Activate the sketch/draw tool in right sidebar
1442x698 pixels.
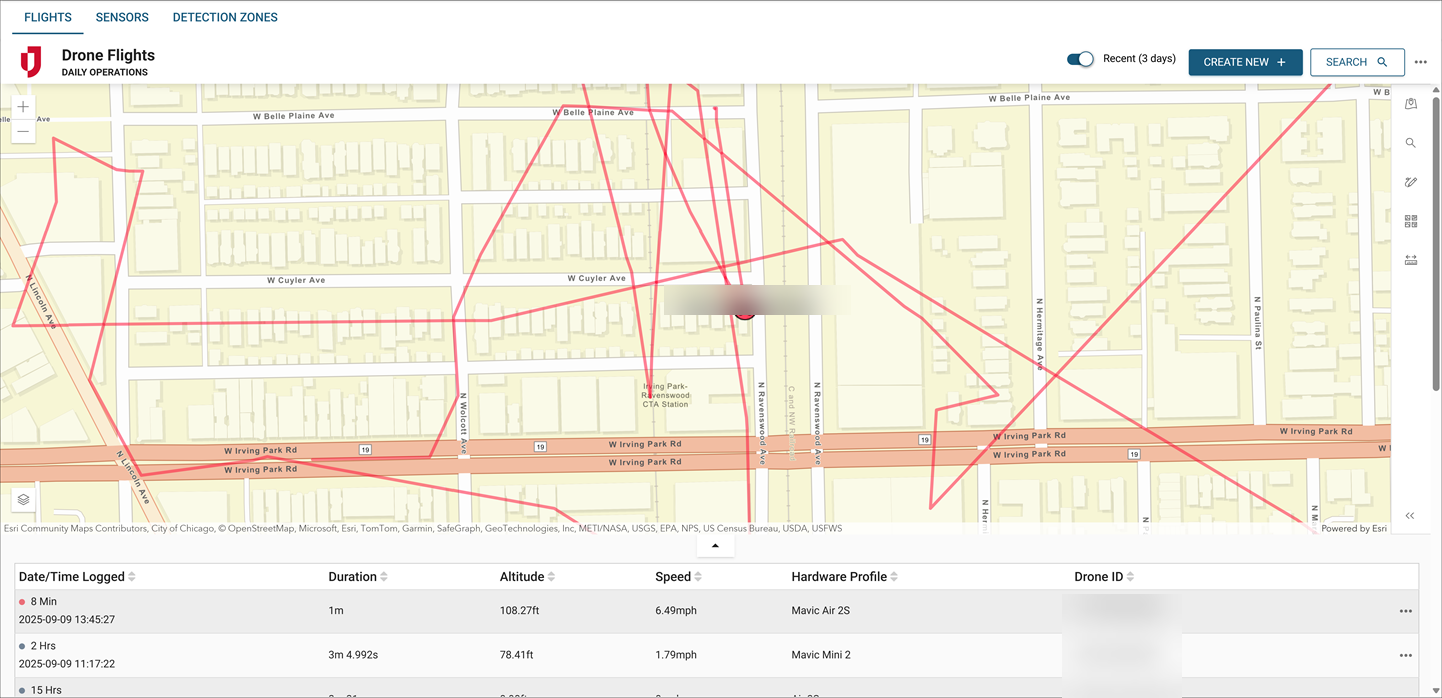click(1411, 182)
